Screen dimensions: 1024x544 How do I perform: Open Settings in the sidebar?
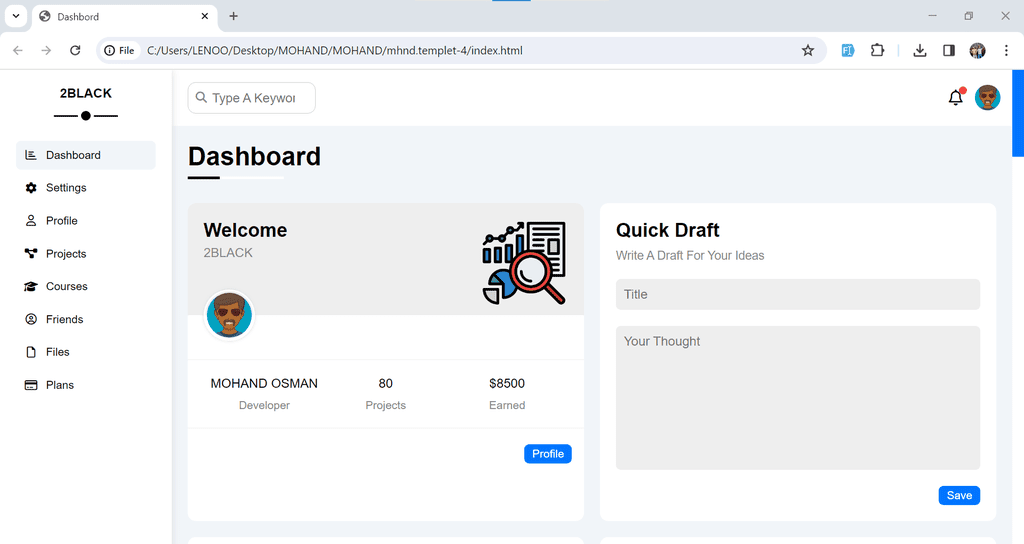(x=86, y=188)
